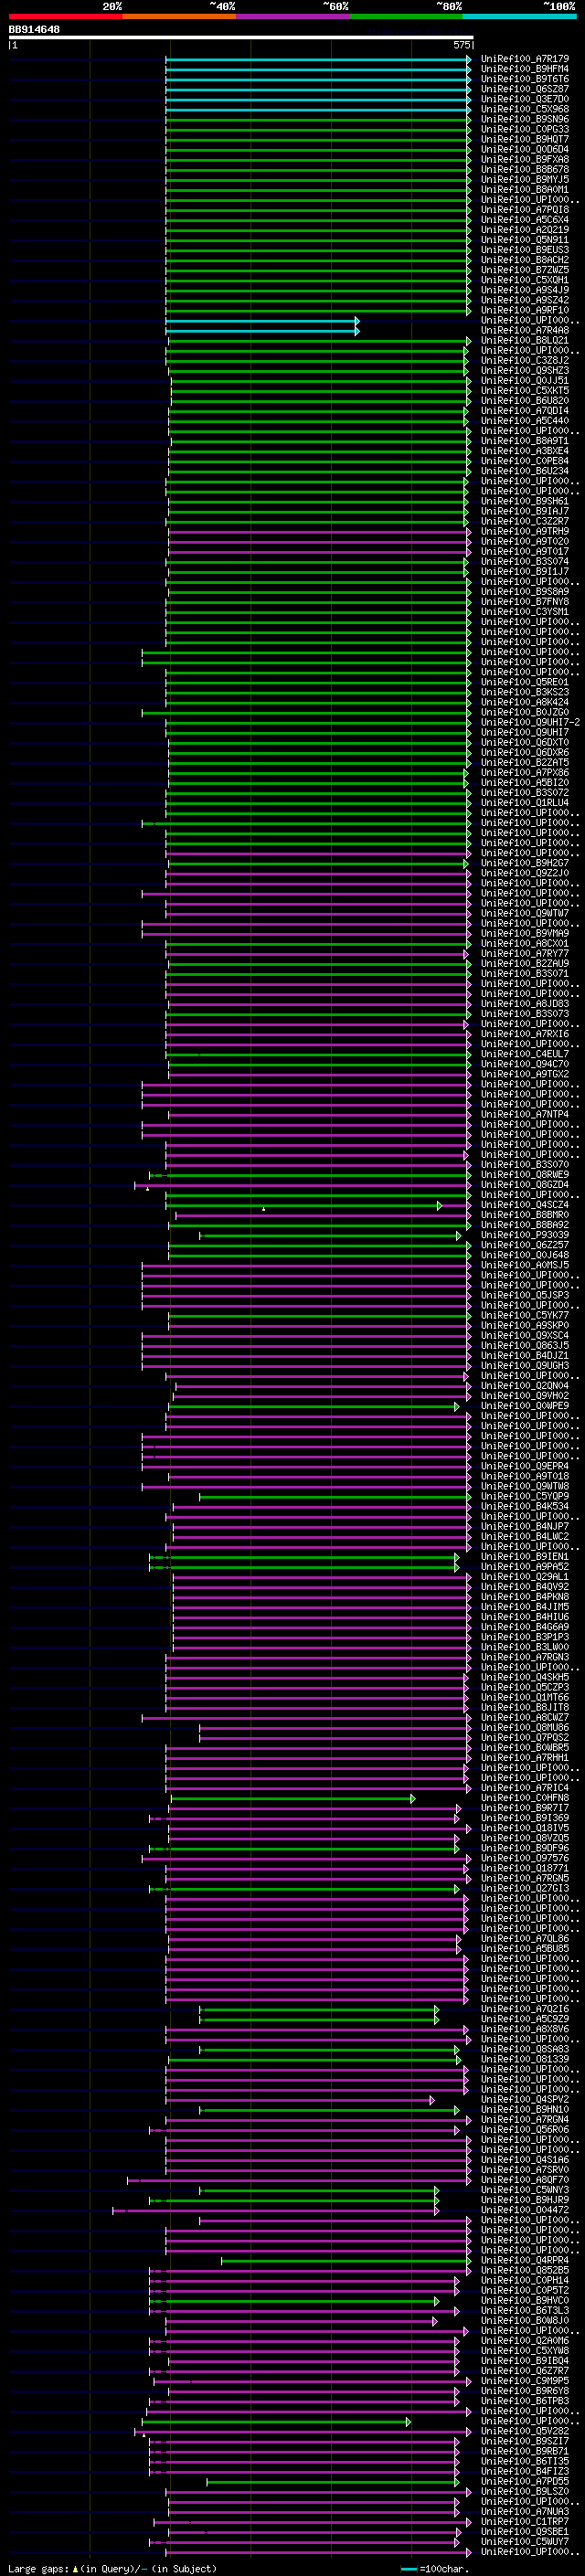
Task: Open hit UniRef100_A7R179
Action: pos(525,59)
